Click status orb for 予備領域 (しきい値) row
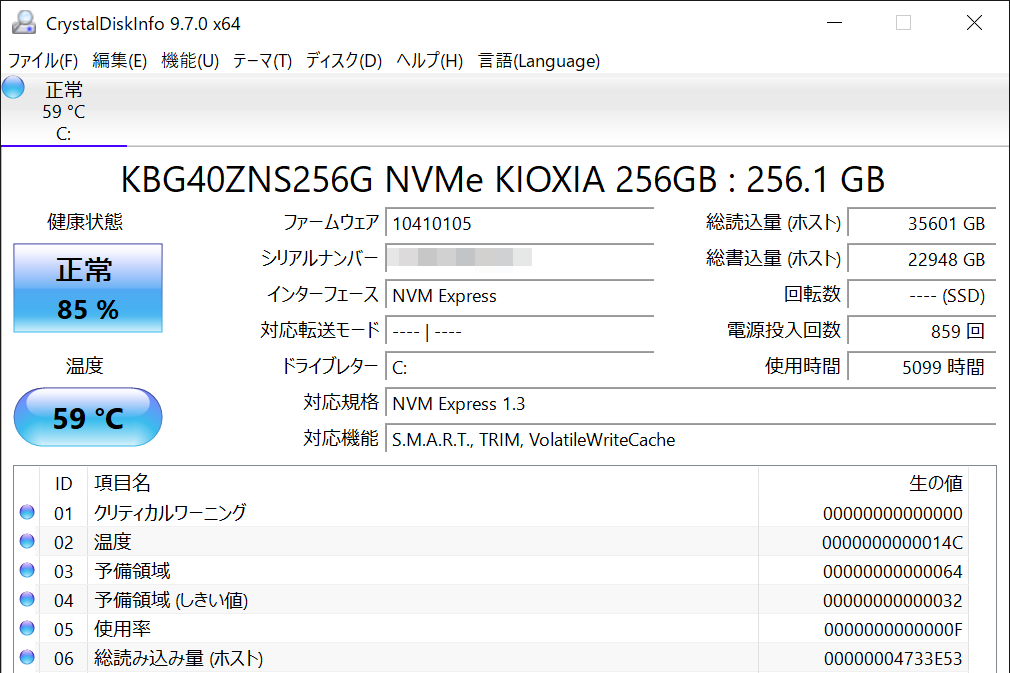Screen dimensions: 1010x673 tap(27, 599)
